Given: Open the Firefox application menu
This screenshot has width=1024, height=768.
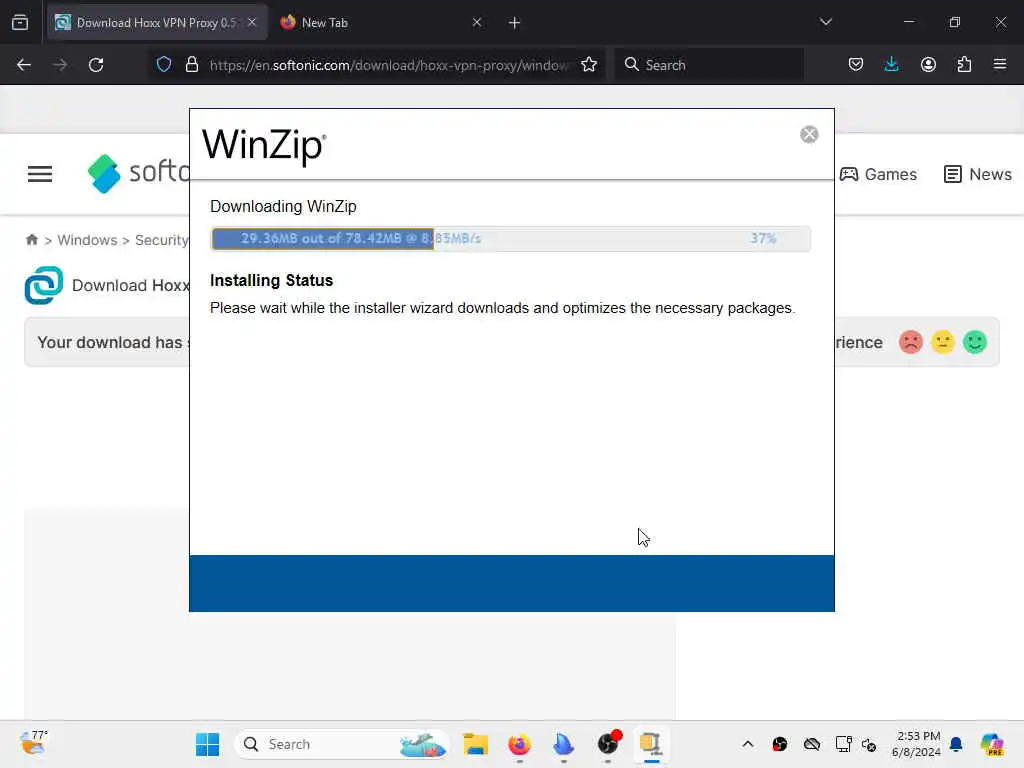Looking at the screenshot, I should [x=1000, y=64].
